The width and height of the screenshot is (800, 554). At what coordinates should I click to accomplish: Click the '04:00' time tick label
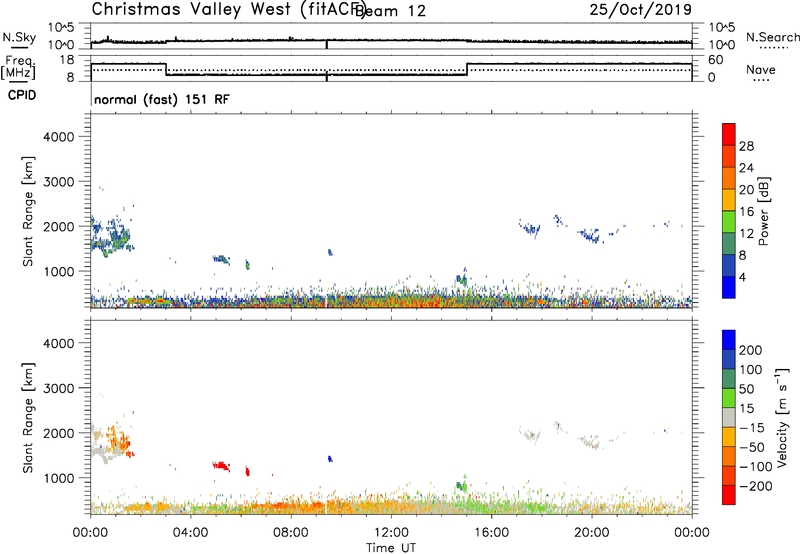[190, 533]
